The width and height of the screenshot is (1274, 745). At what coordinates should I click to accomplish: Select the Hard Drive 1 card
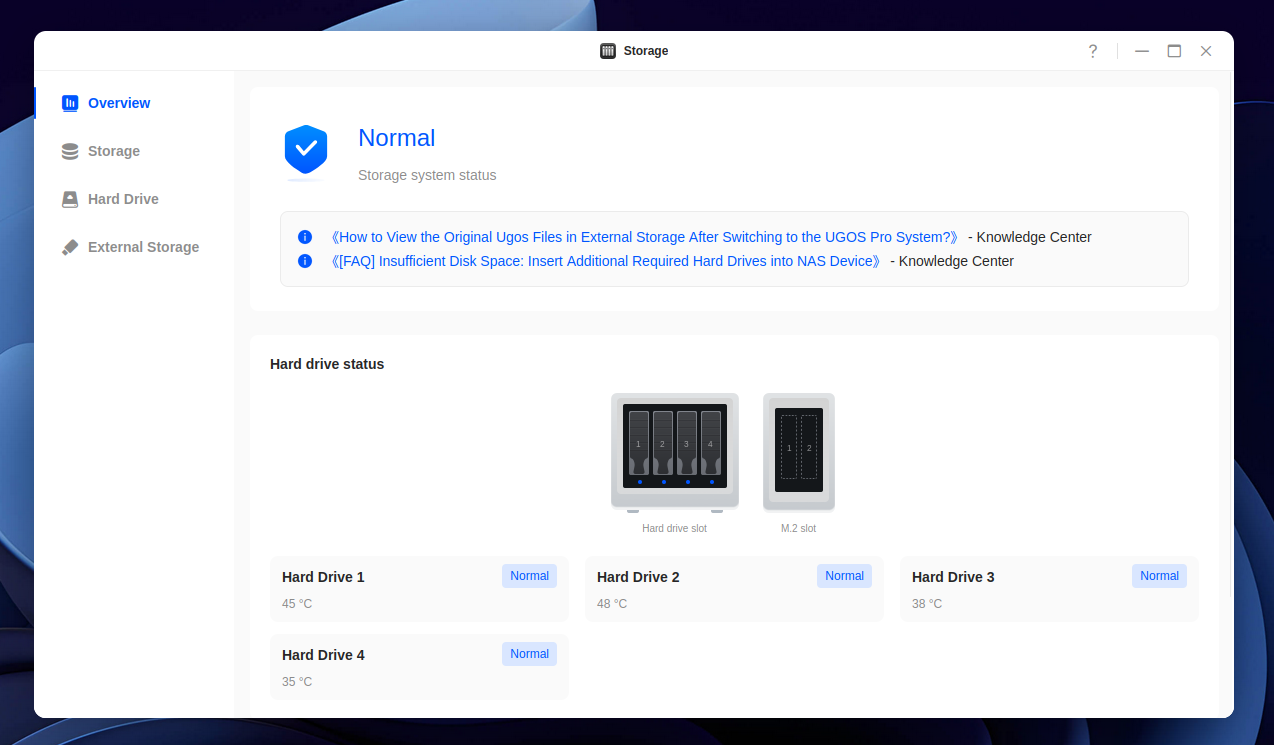[x=419, y=589]
